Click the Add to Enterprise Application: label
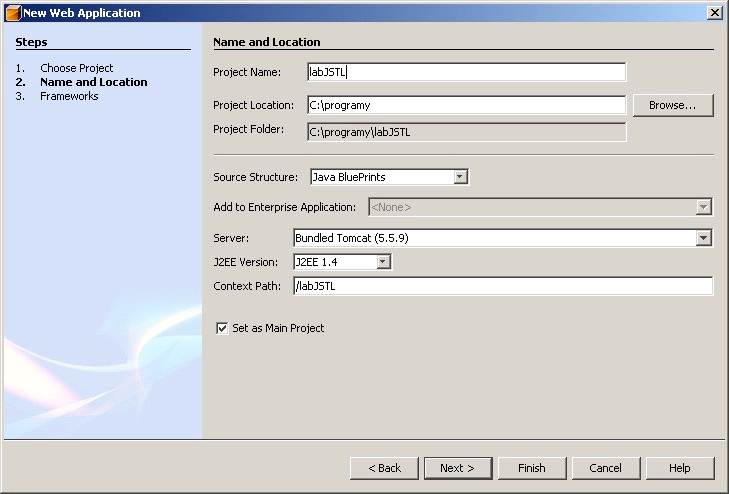The image size is (729, 494). 285,207
